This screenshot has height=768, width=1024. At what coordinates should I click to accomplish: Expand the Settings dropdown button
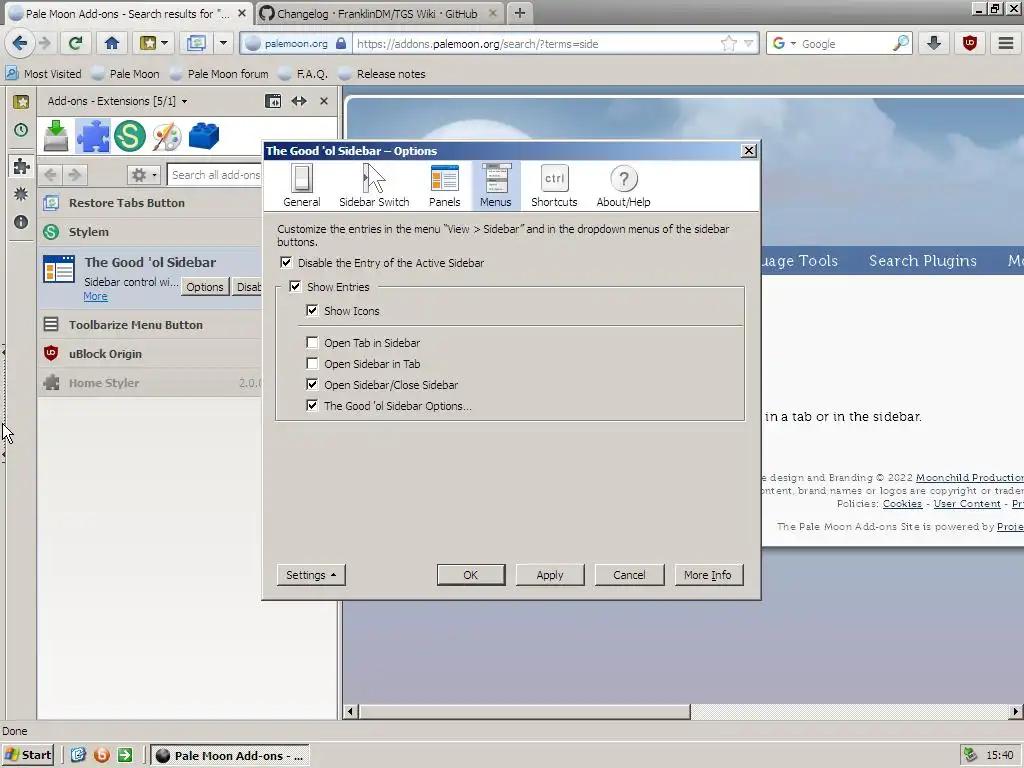click(x=311, y=575)
